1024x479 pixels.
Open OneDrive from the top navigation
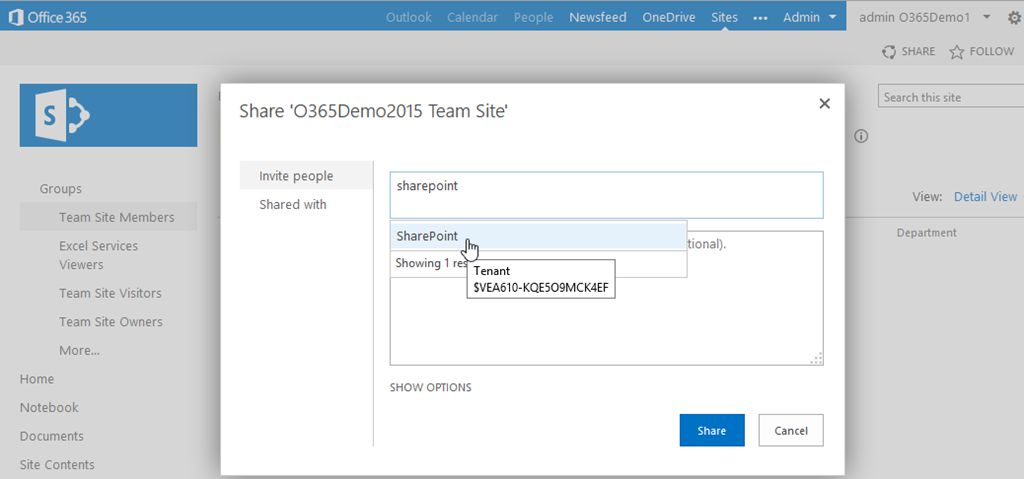pos(669,17)
